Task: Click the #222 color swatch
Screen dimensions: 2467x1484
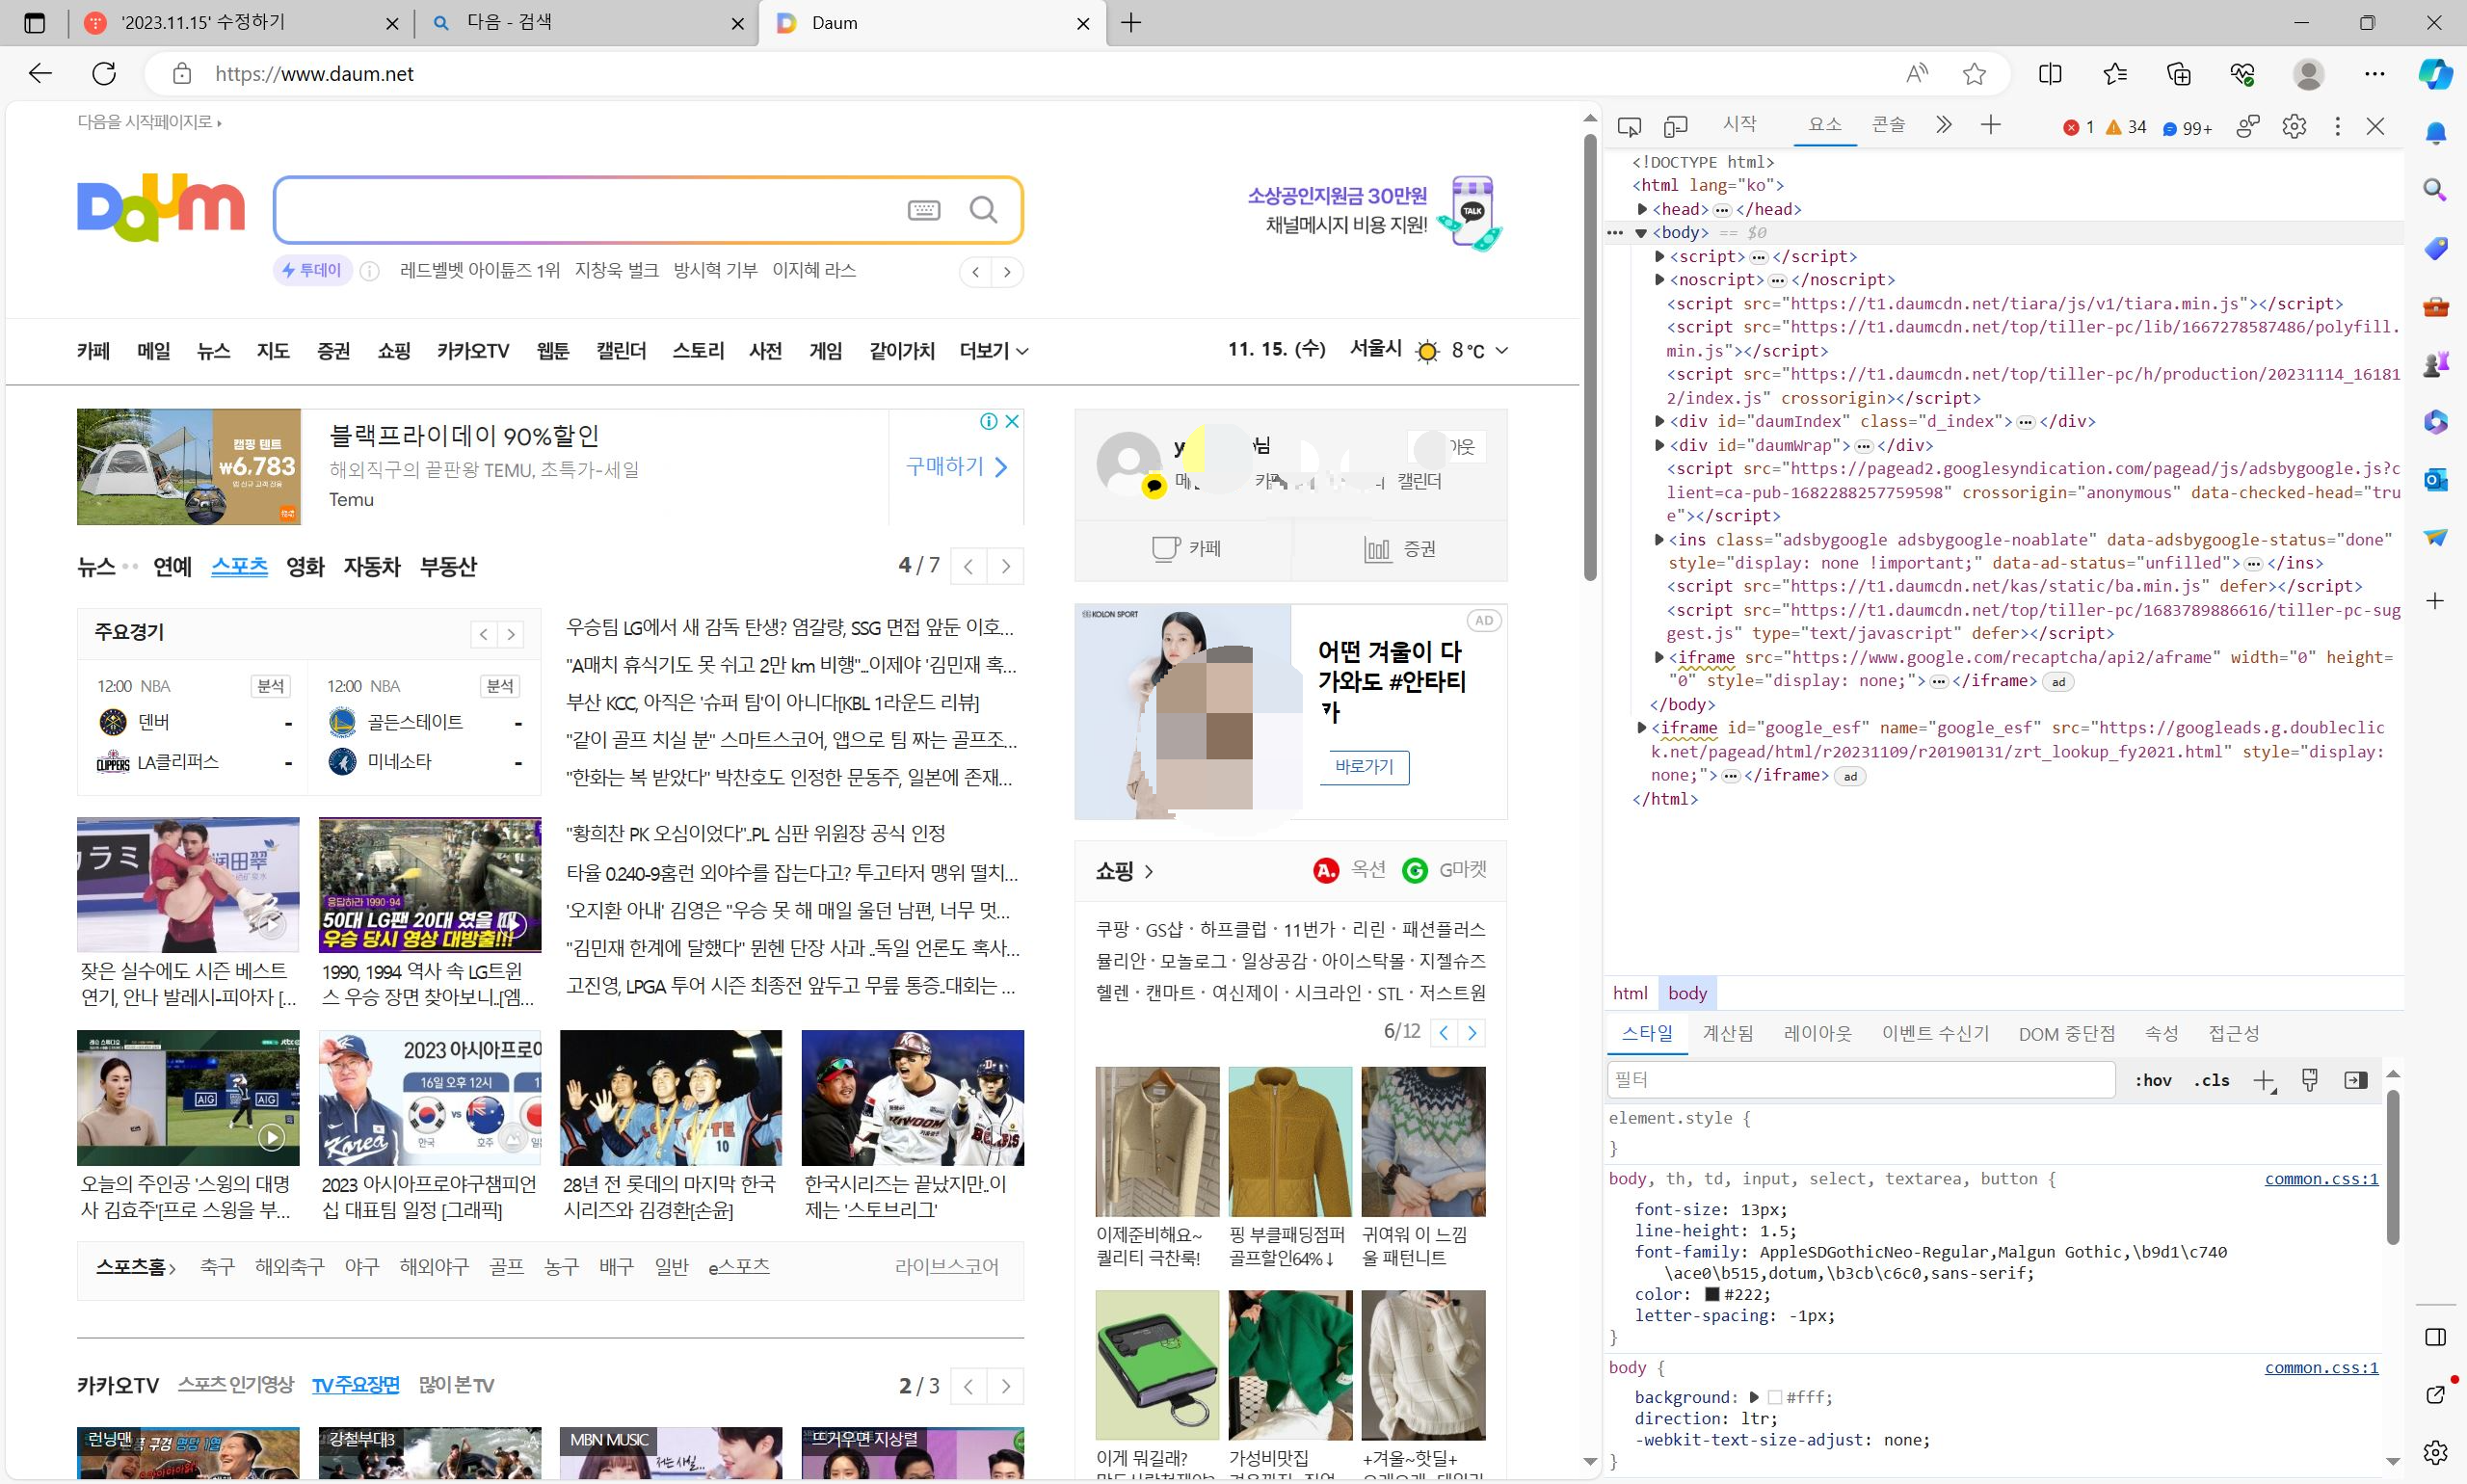Action: tap(1711, 1294)
